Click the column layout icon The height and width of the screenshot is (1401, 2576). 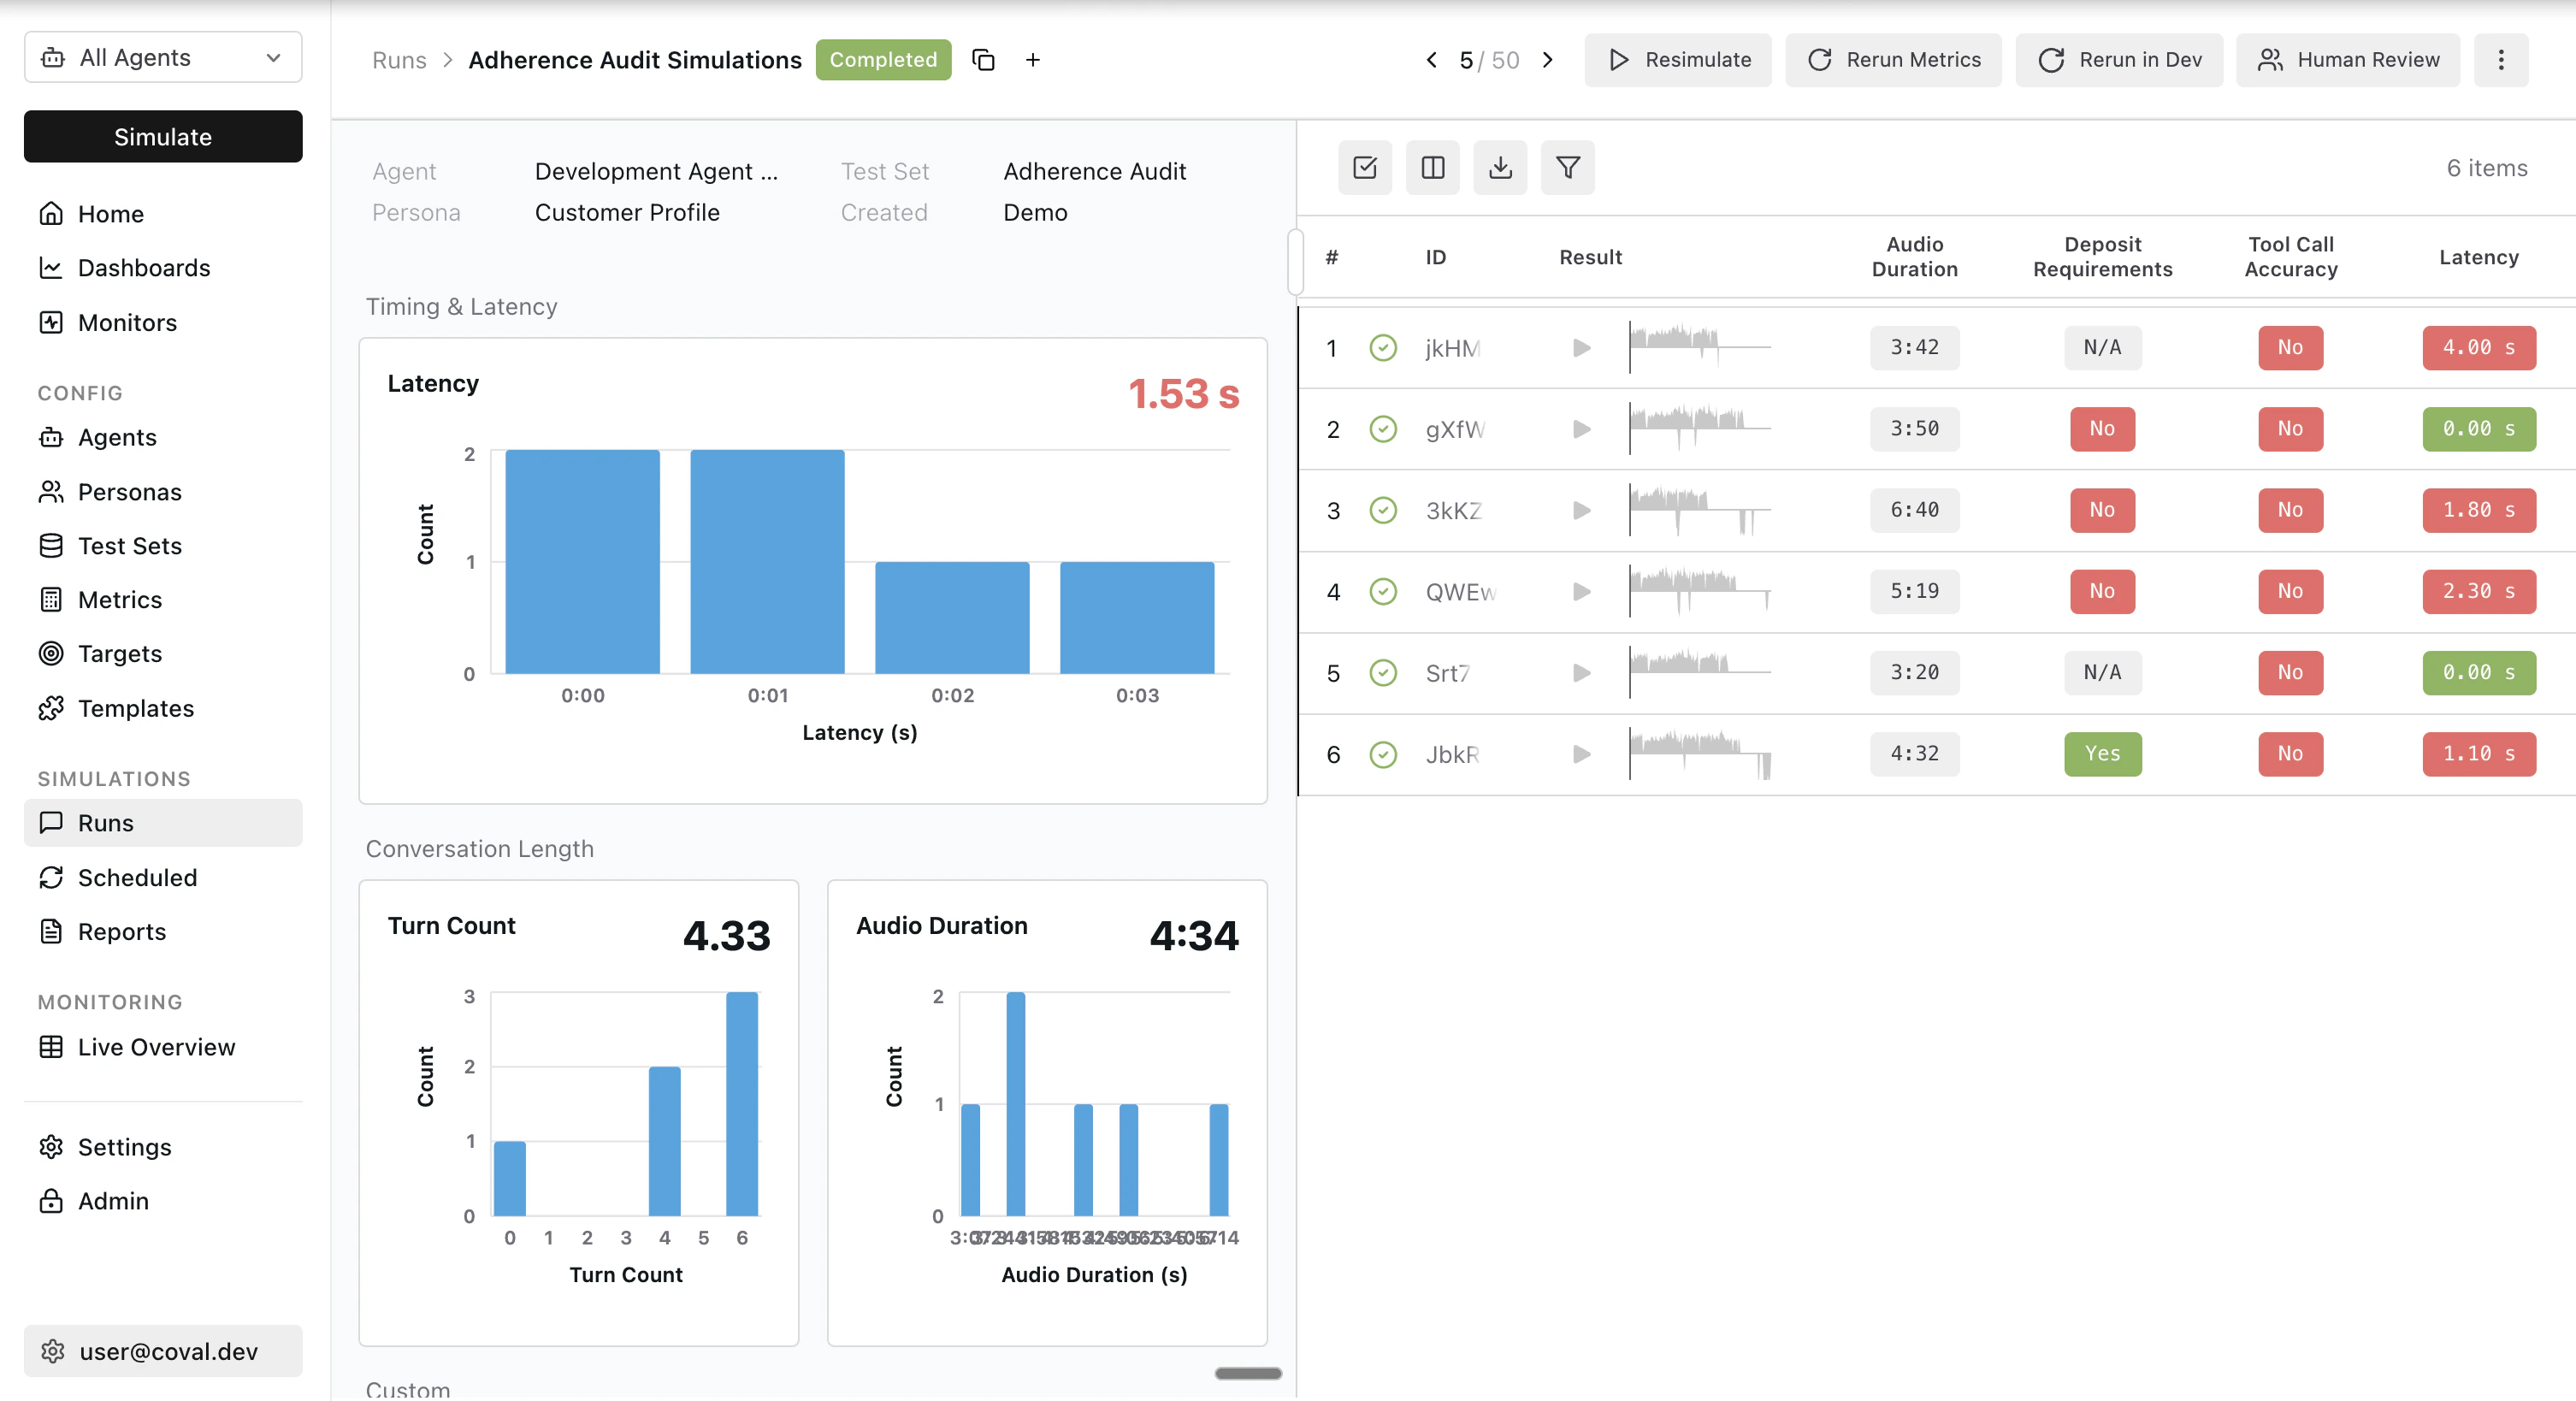coord(1432,168)
